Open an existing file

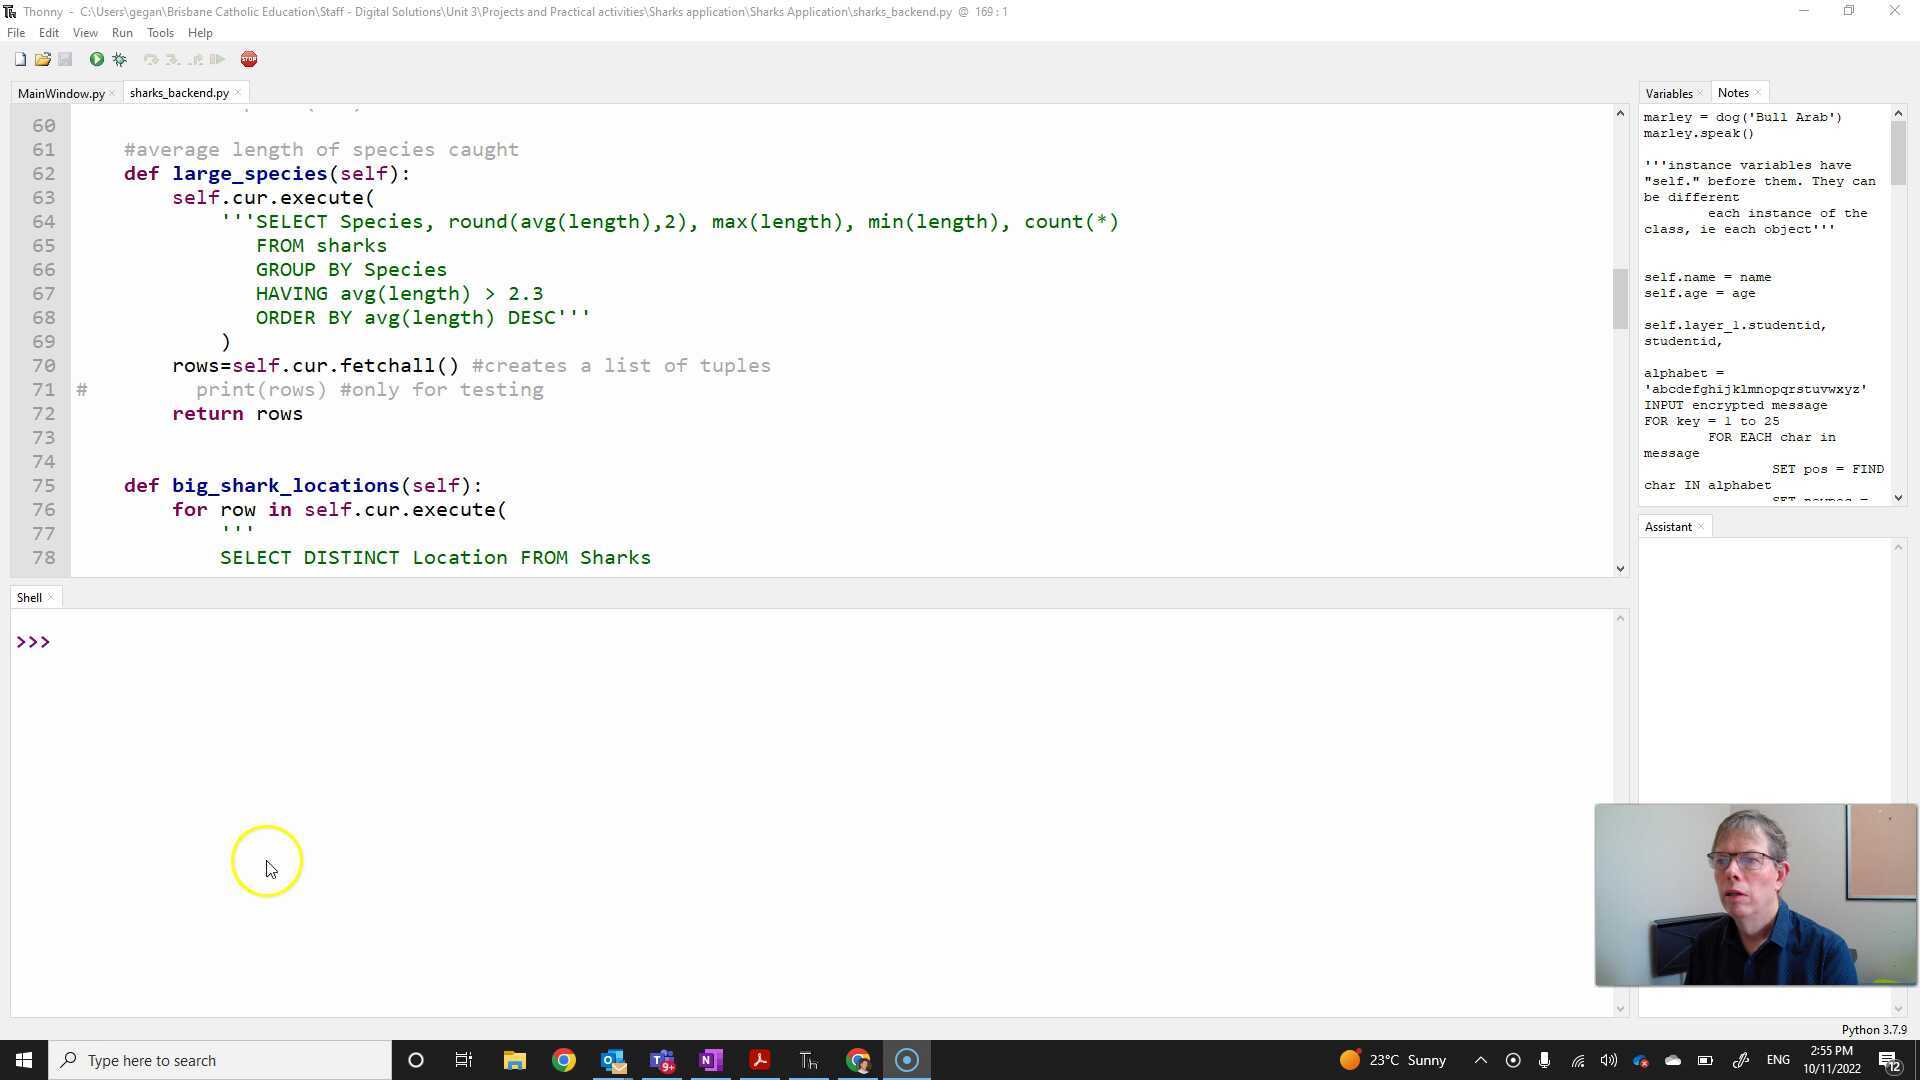click(x=43, y=59)
